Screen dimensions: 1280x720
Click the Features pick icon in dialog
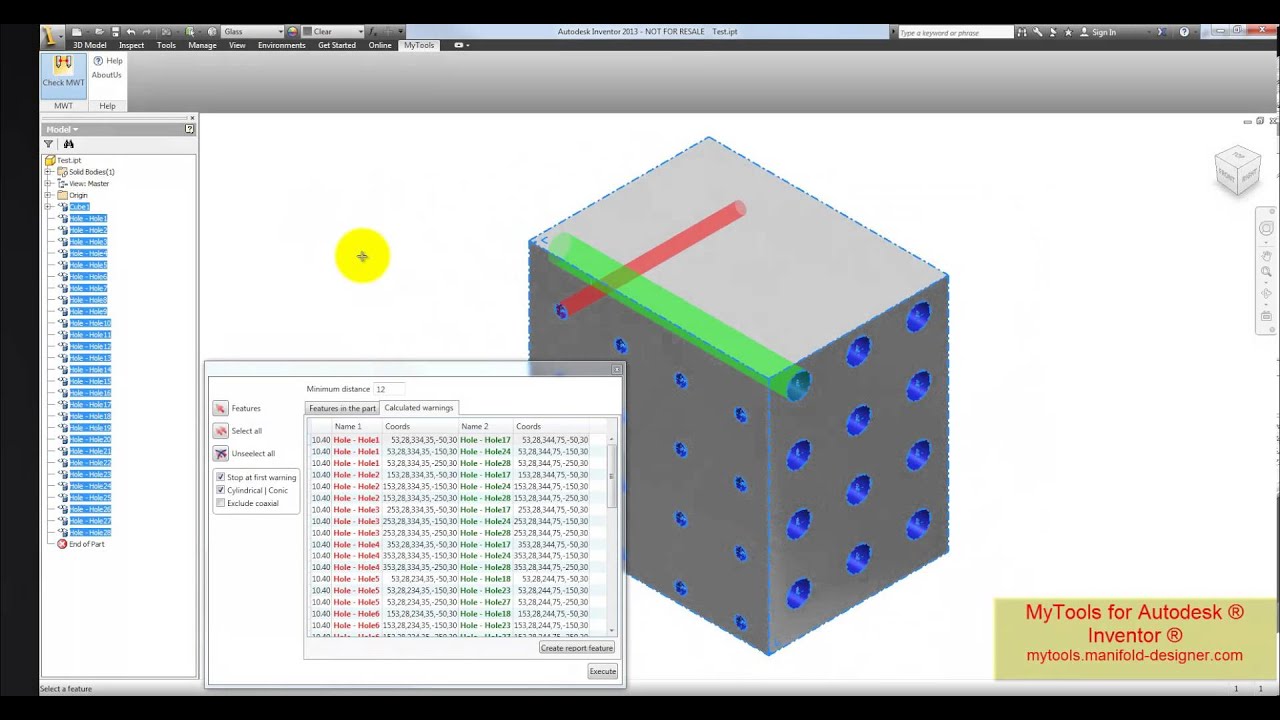pyautogui.click(x=220, y=408)
